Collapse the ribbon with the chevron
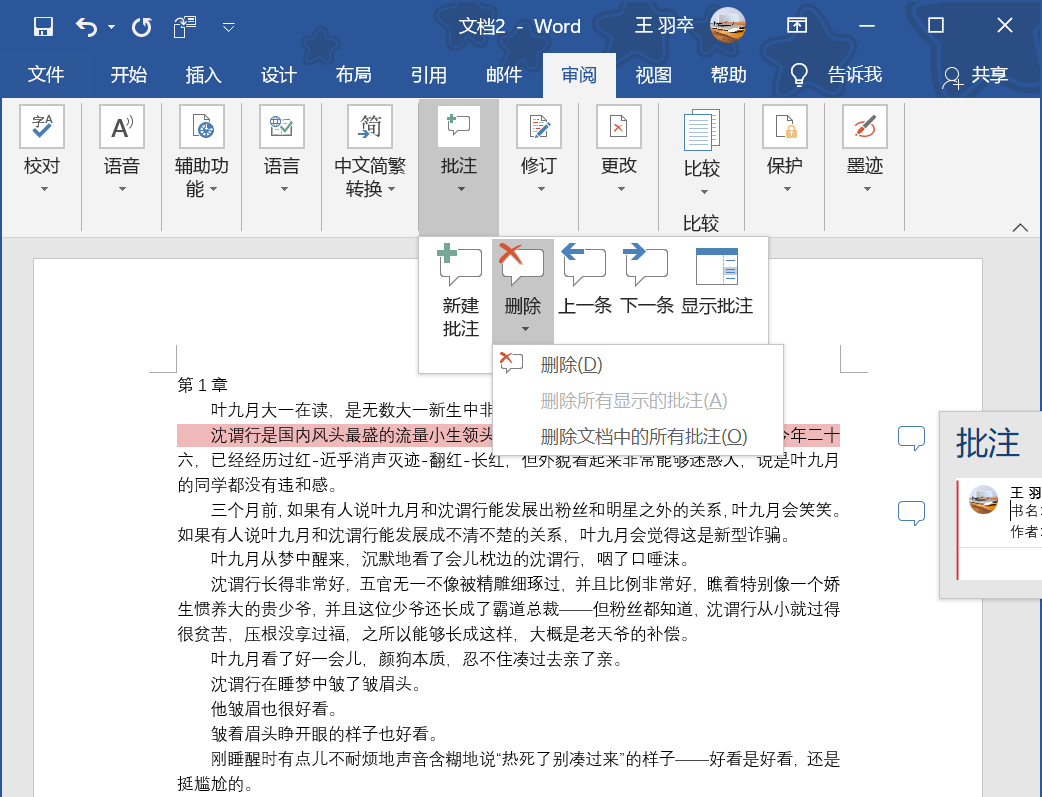This screenshot has width=1042, height=797. click(x=1020, y=225)
